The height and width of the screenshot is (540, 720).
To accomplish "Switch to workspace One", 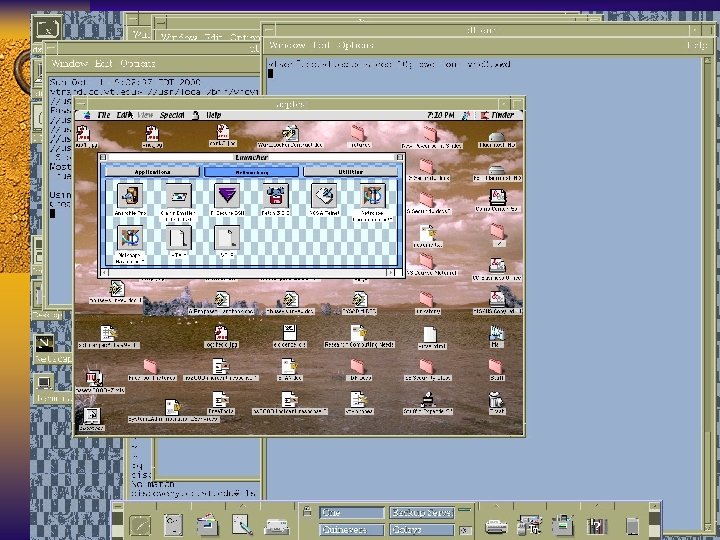I will tap(352, 512).
